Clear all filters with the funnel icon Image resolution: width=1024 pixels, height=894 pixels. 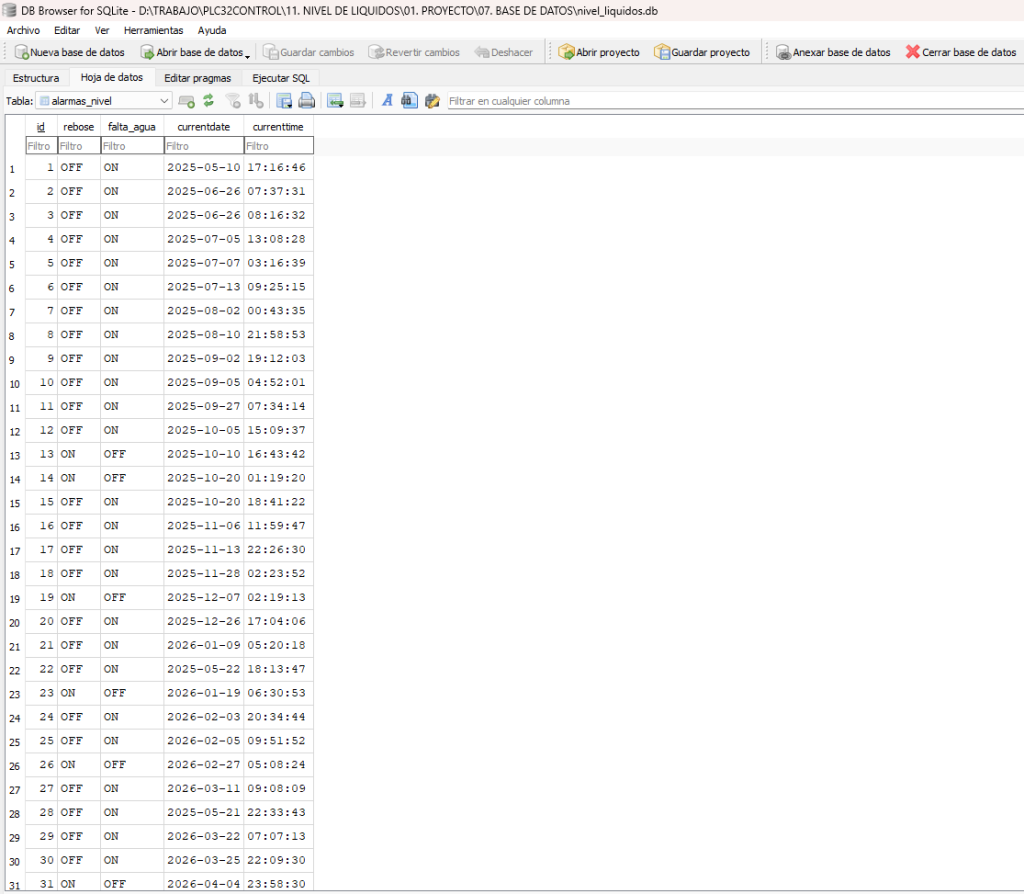click(232, 101)
